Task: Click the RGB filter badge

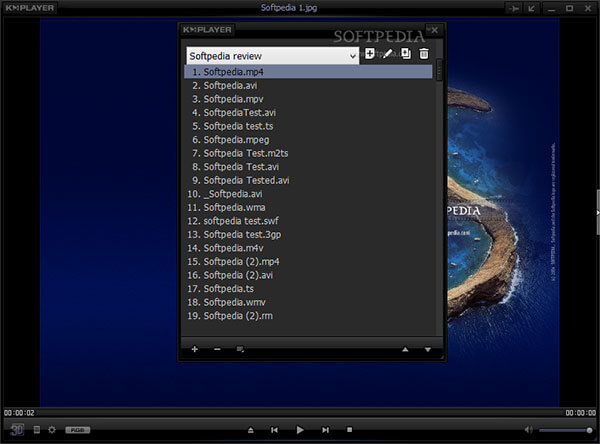Action: pyautogui.click(x=77, y=430)
